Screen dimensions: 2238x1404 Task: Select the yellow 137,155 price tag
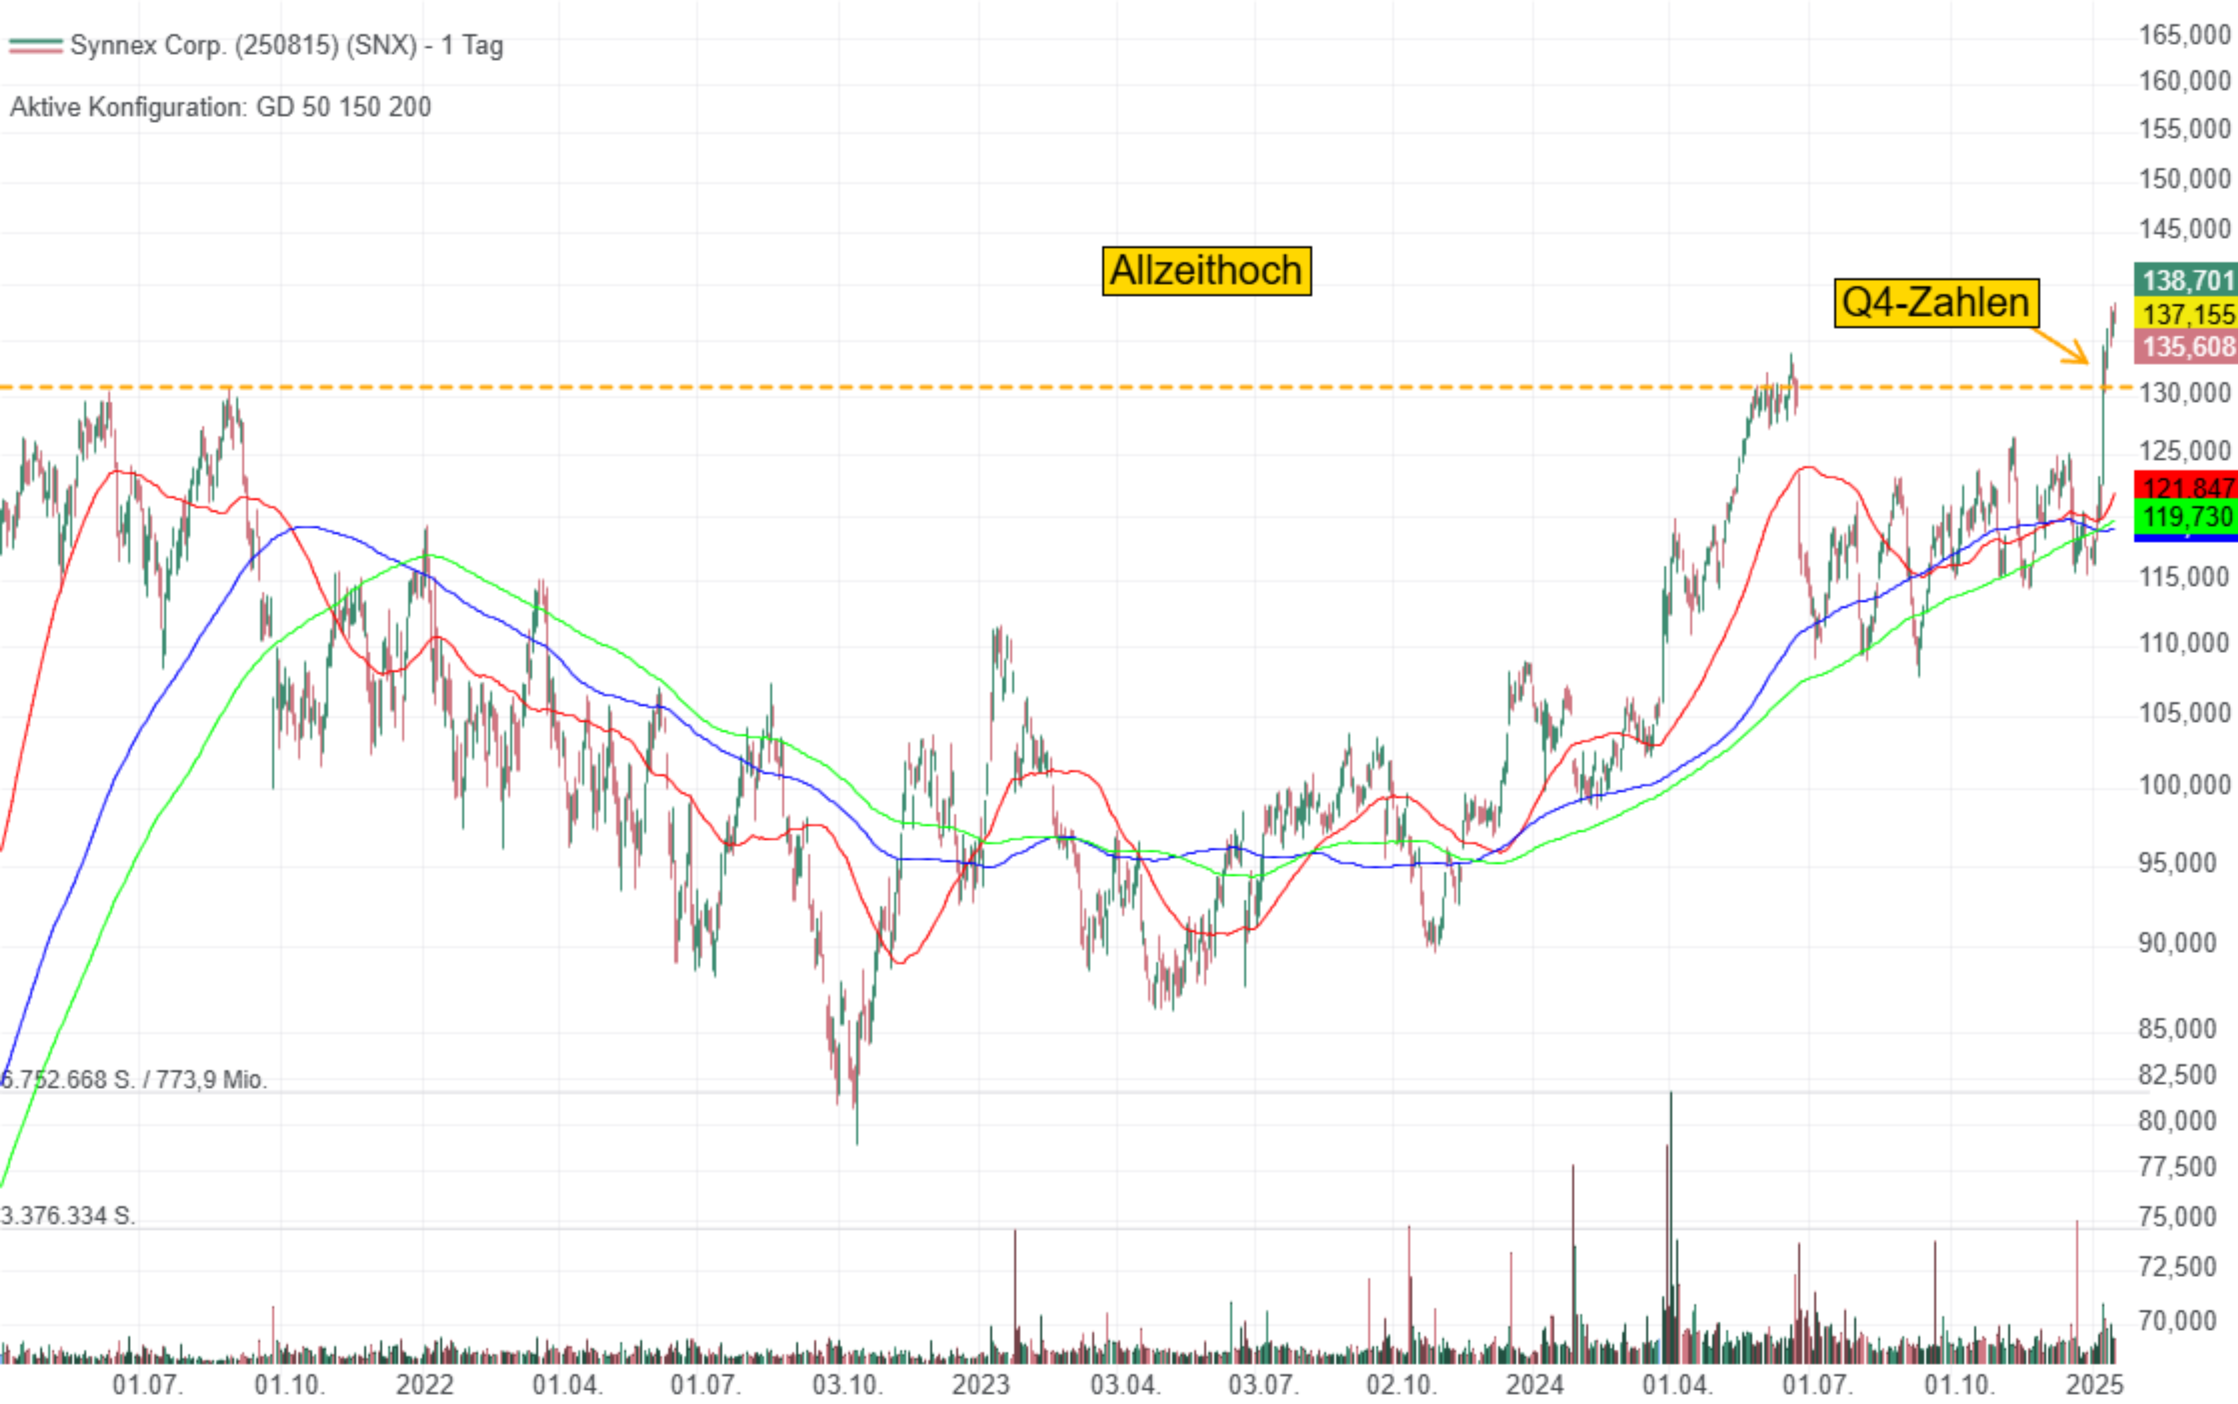[x=2186, y=314]
